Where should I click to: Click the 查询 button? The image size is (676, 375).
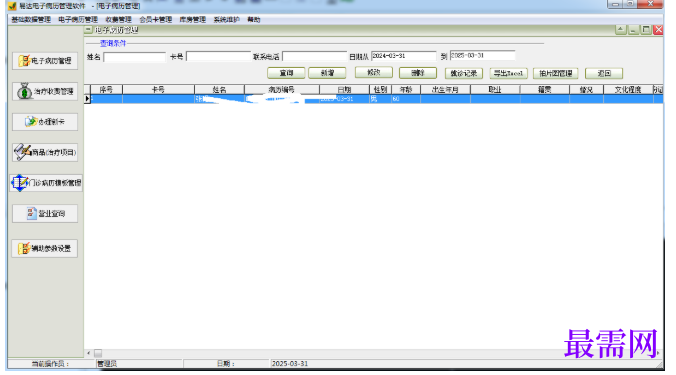point(286,73)
